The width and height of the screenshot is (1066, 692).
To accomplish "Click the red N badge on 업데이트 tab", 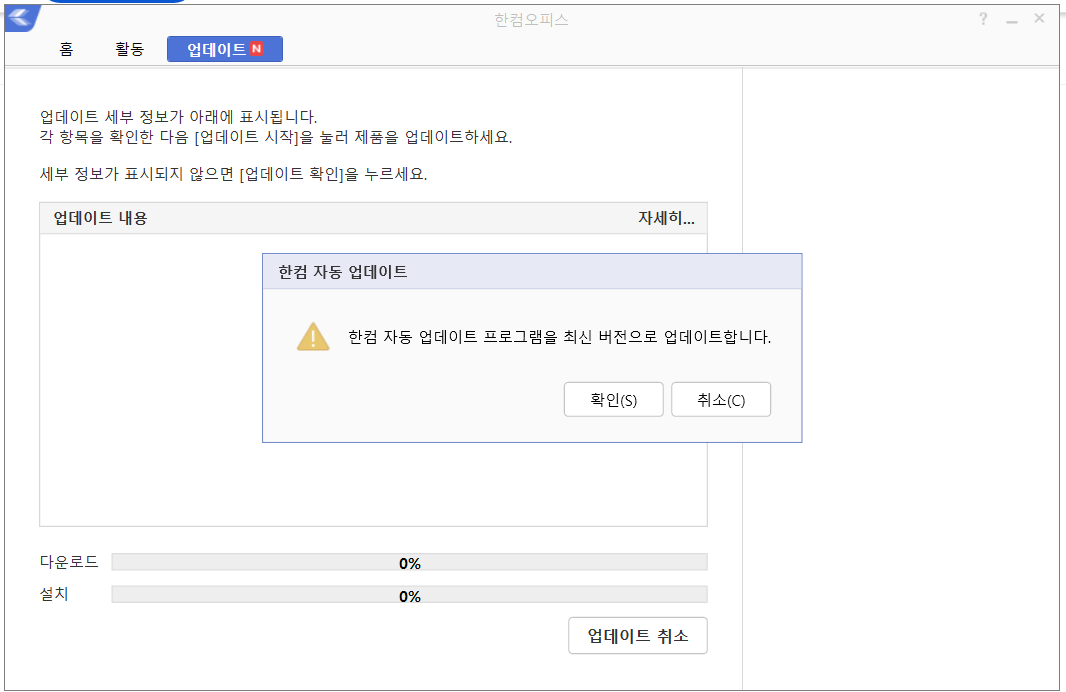I will point(256,48).
